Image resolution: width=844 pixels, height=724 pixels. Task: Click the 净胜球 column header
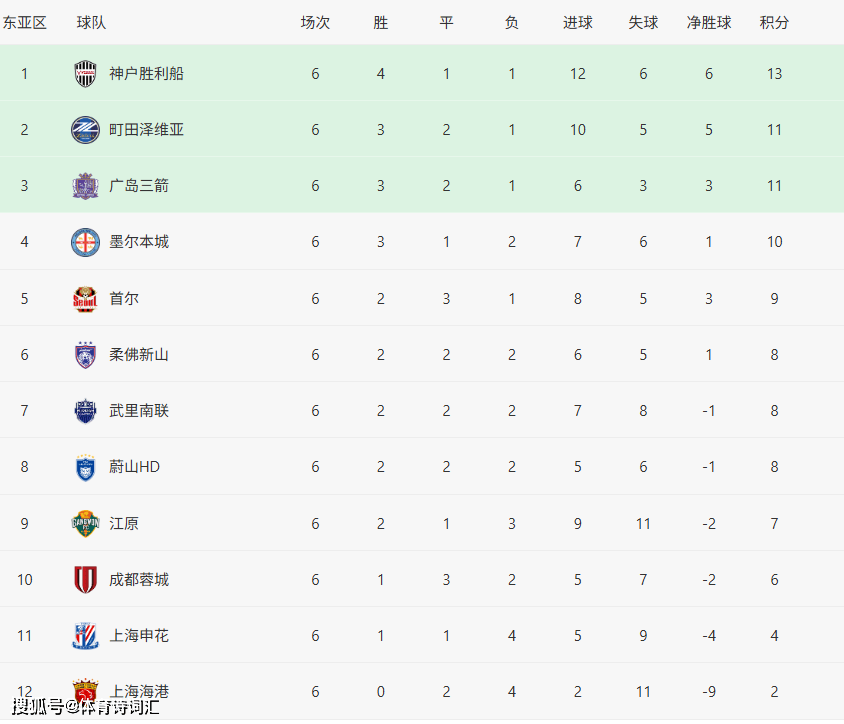click(708, 22)
